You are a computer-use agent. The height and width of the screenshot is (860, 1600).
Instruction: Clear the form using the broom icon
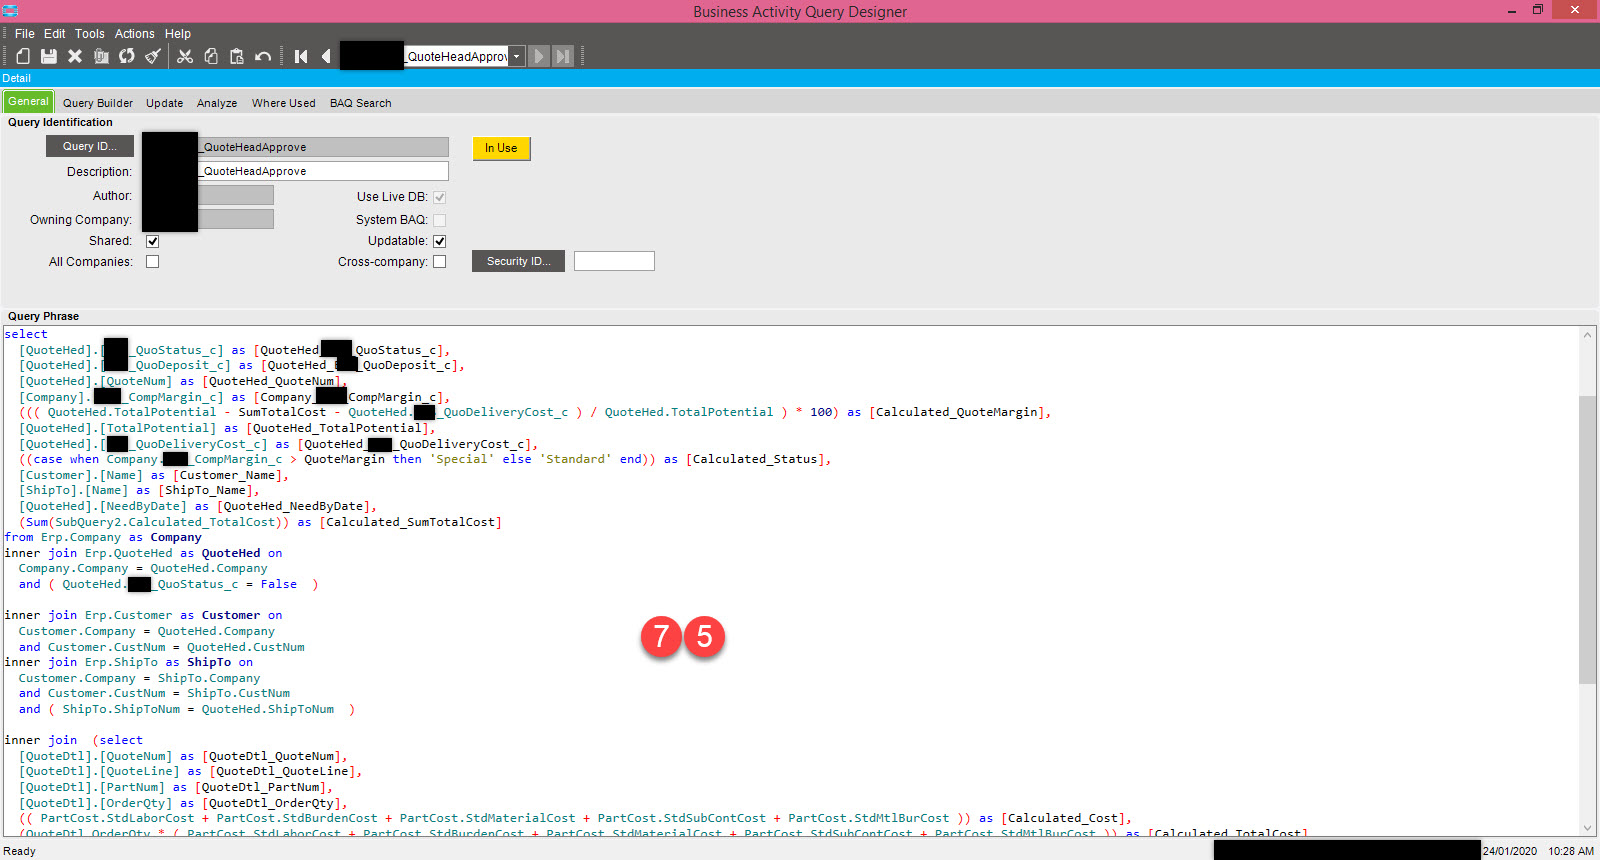click(153, 56)
